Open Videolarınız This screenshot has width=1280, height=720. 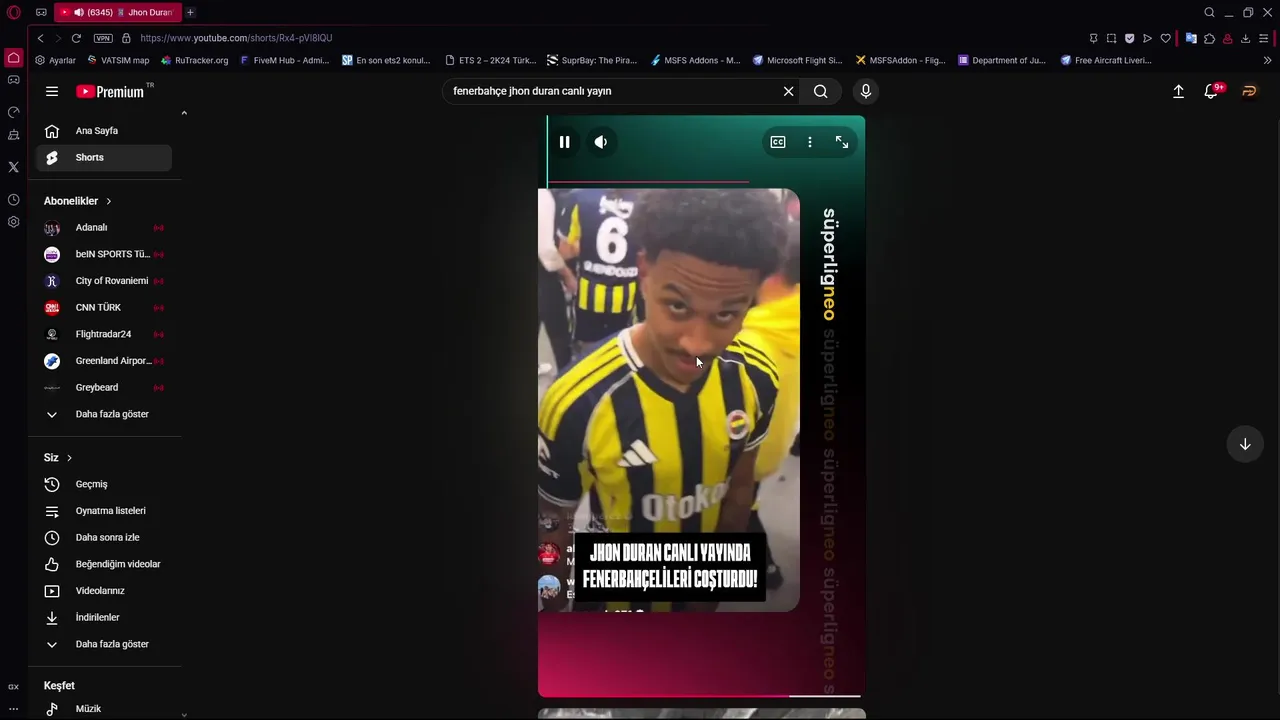[104, 591]
